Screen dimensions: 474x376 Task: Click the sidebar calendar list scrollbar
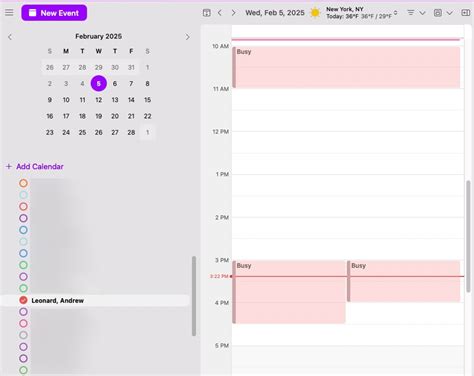point(194,296)
